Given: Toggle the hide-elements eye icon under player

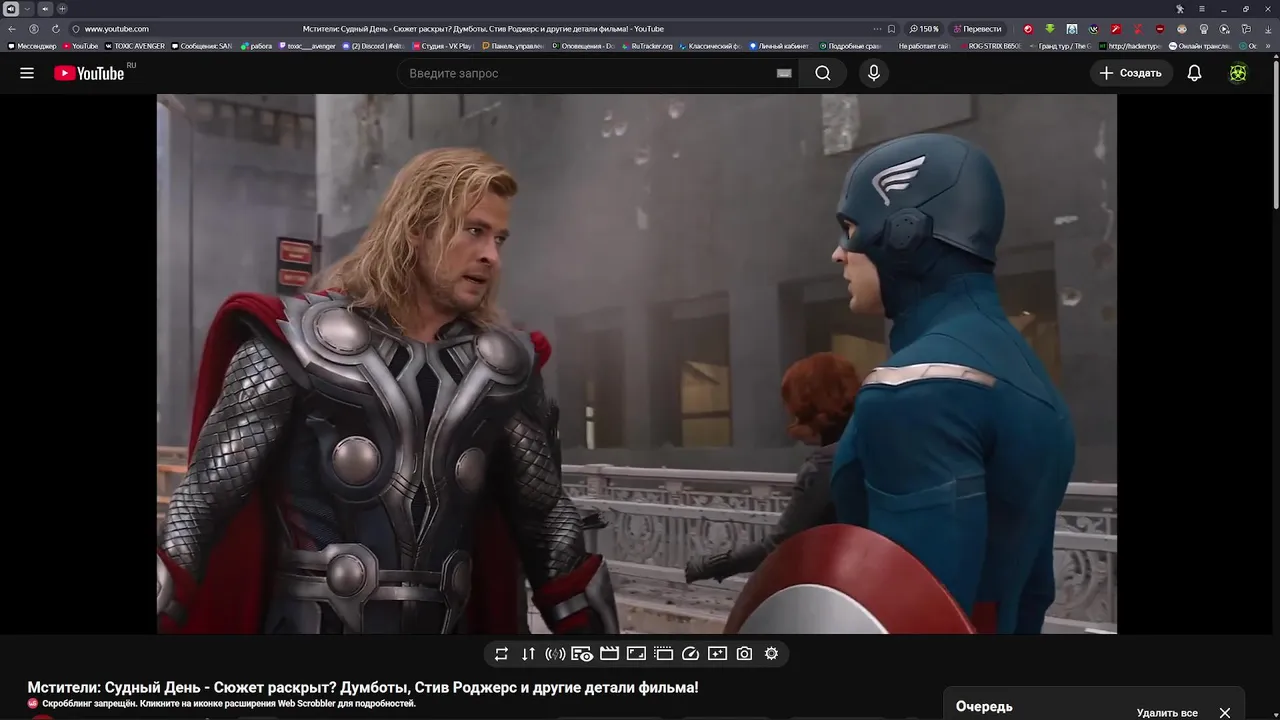Looking at the screenshot, I should click(x=582, y=654).
